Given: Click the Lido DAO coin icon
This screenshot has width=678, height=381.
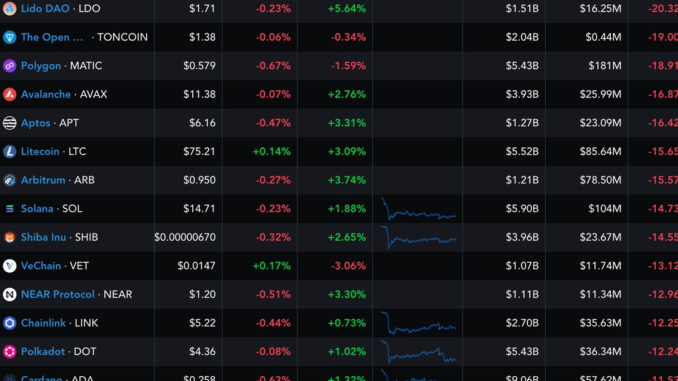Looking at the screenshot, I should (10, 9).
